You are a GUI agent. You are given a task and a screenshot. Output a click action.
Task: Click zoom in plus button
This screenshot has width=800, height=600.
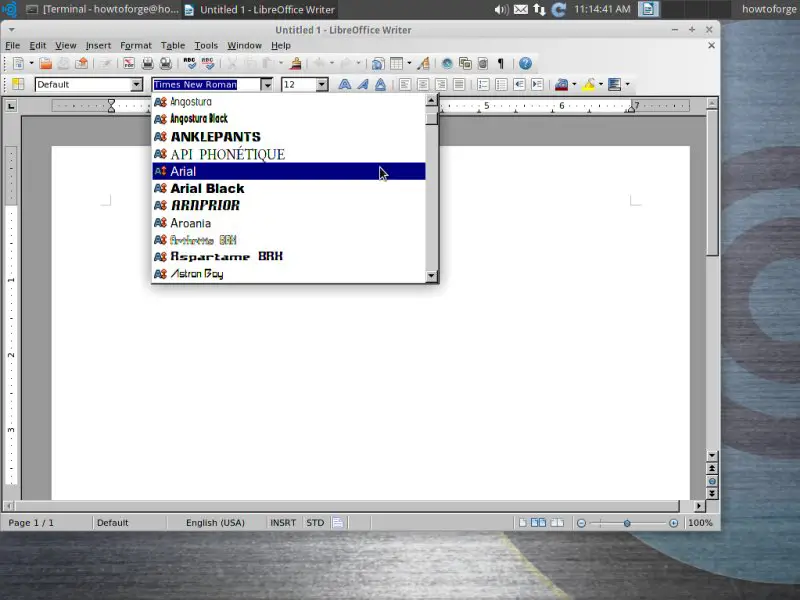tap(673, 523)
